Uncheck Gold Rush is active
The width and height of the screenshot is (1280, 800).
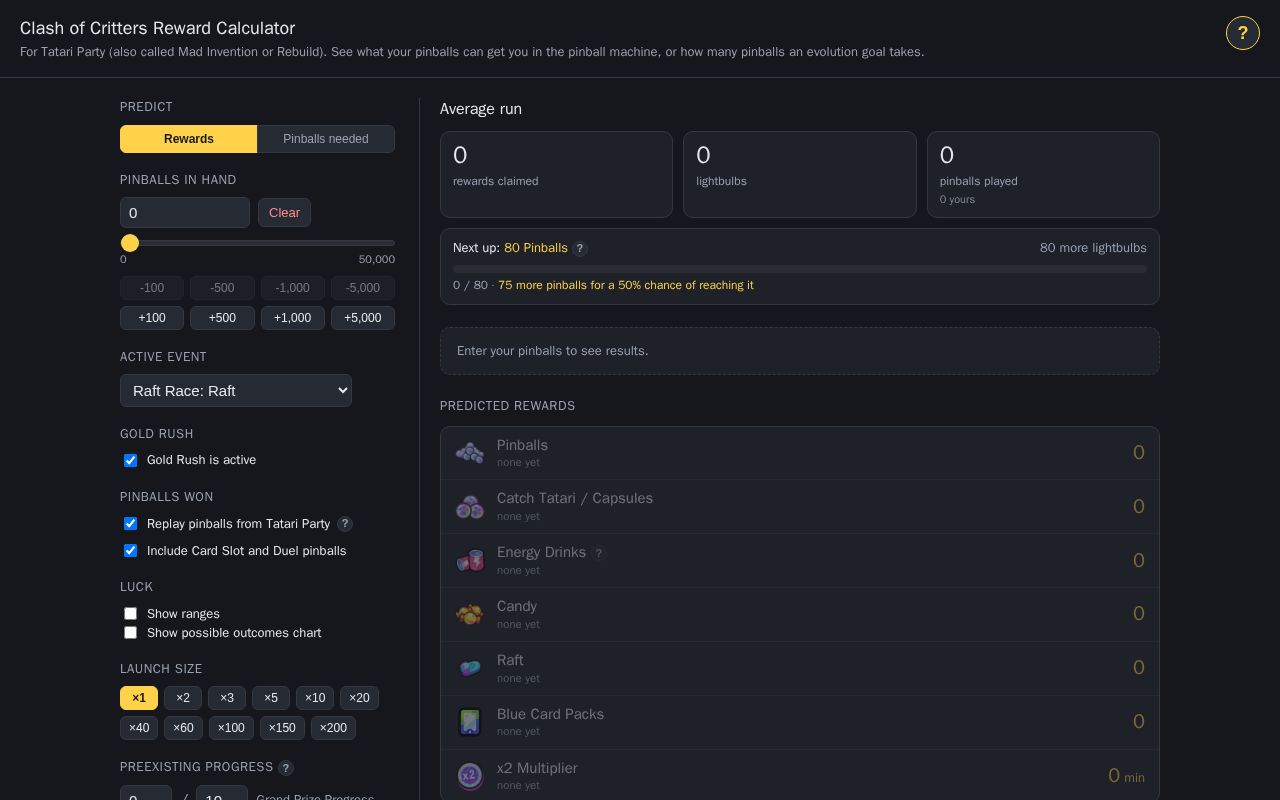click(130, 460)
